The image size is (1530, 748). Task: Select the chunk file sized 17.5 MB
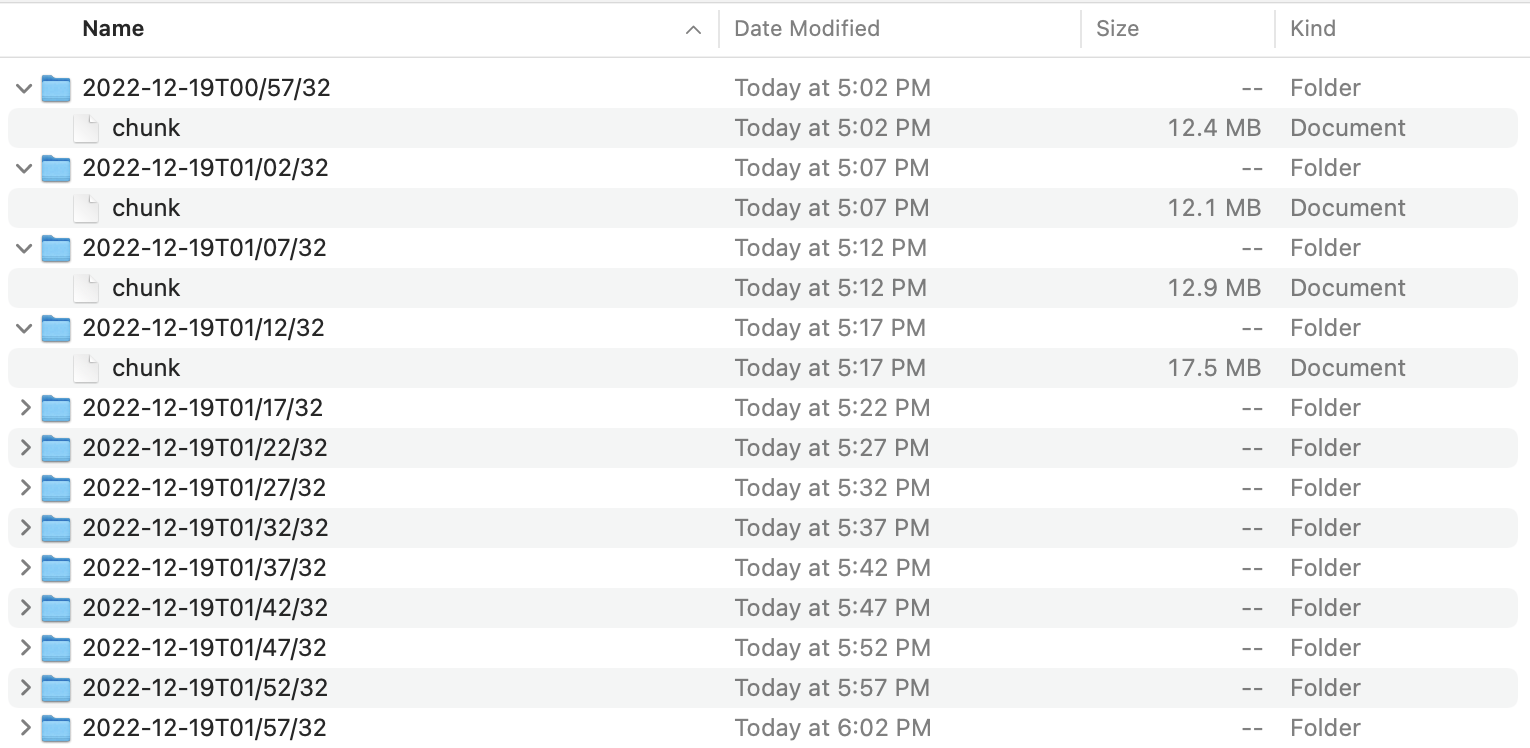pyautogui.click(x=146, y=368)
